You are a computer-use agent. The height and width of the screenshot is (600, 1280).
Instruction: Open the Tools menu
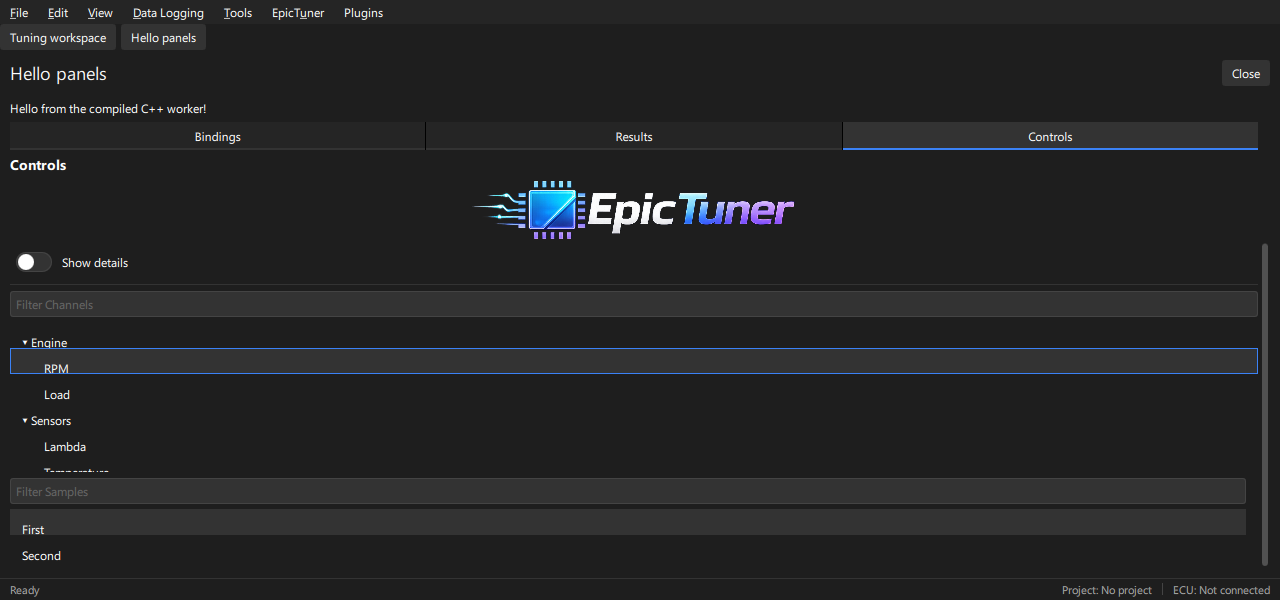click(x=238, y=13)
